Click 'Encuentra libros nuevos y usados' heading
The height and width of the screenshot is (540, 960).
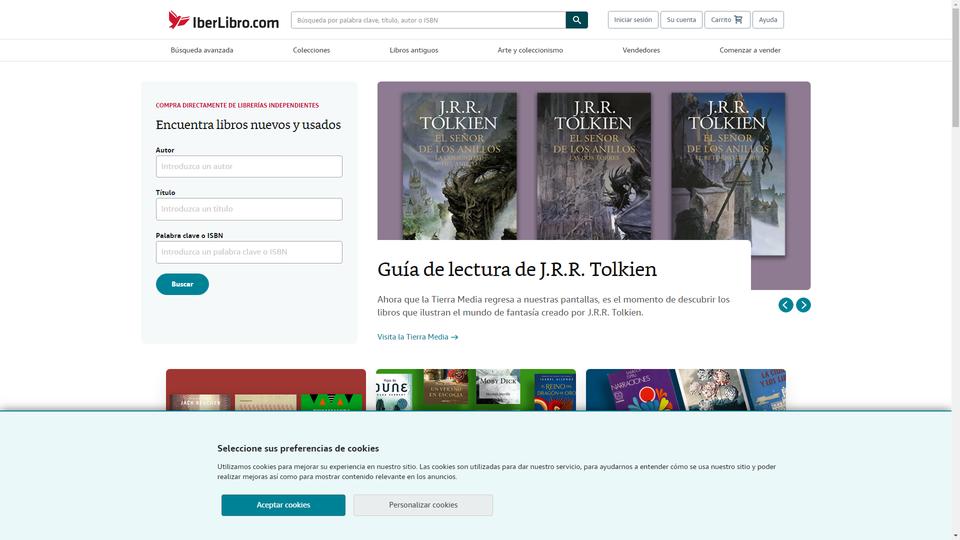coord(248,125)
